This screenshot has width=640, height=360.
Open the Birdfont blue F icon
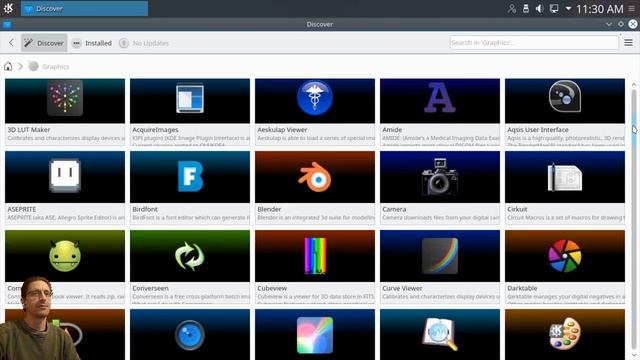tap(190, 176)
